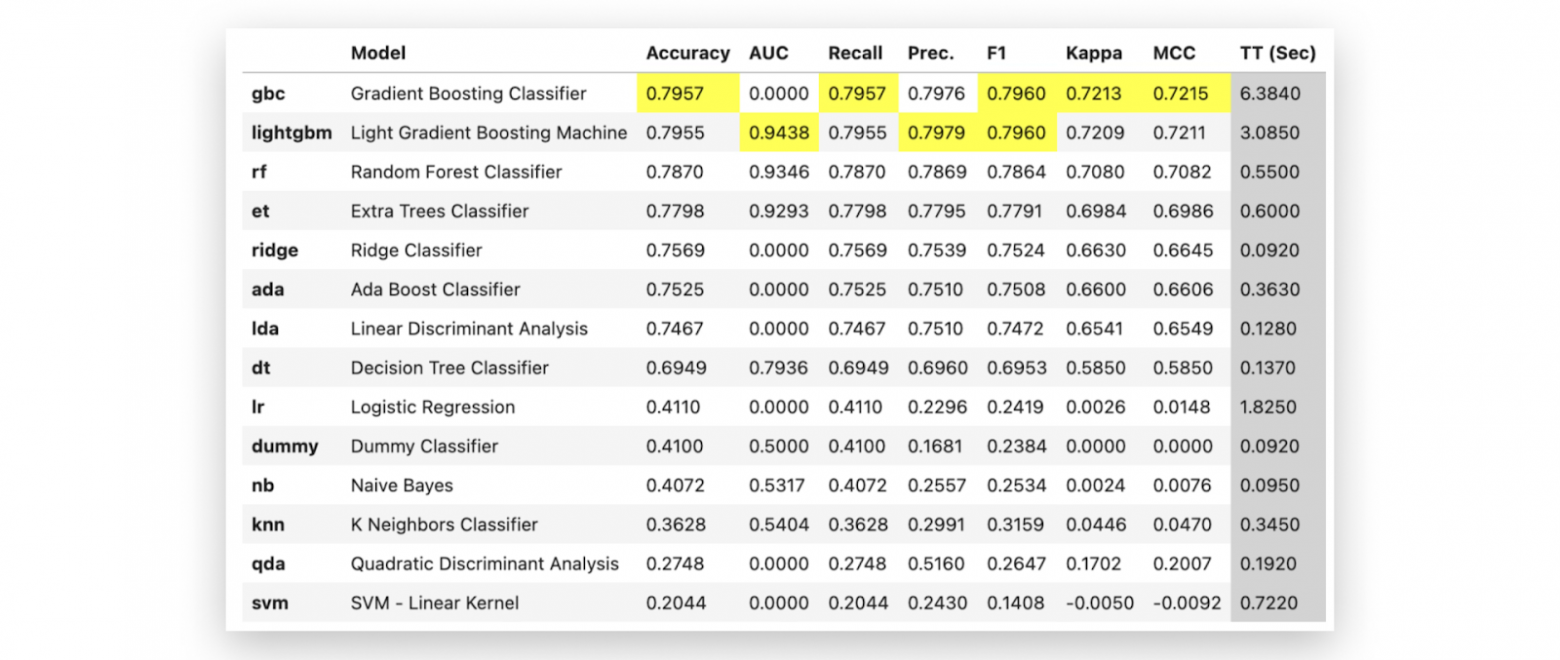Click the dummy row index label
Screen dimensions: 1560x660
pos(284,446)
